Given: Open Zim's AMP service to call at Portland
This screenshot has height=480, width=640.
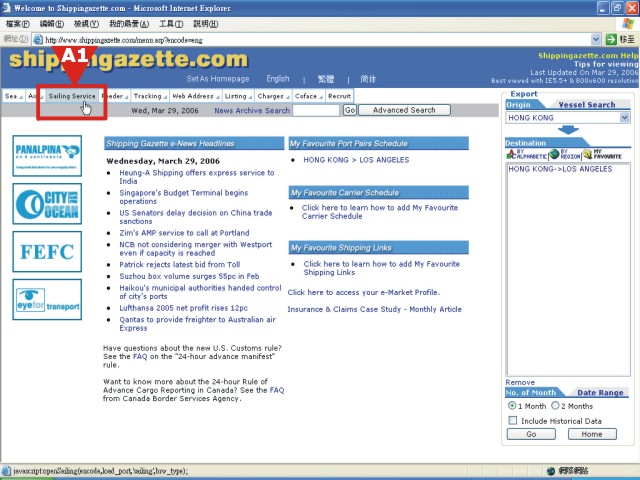Looking at the screenshot, I should coord(184,233).
